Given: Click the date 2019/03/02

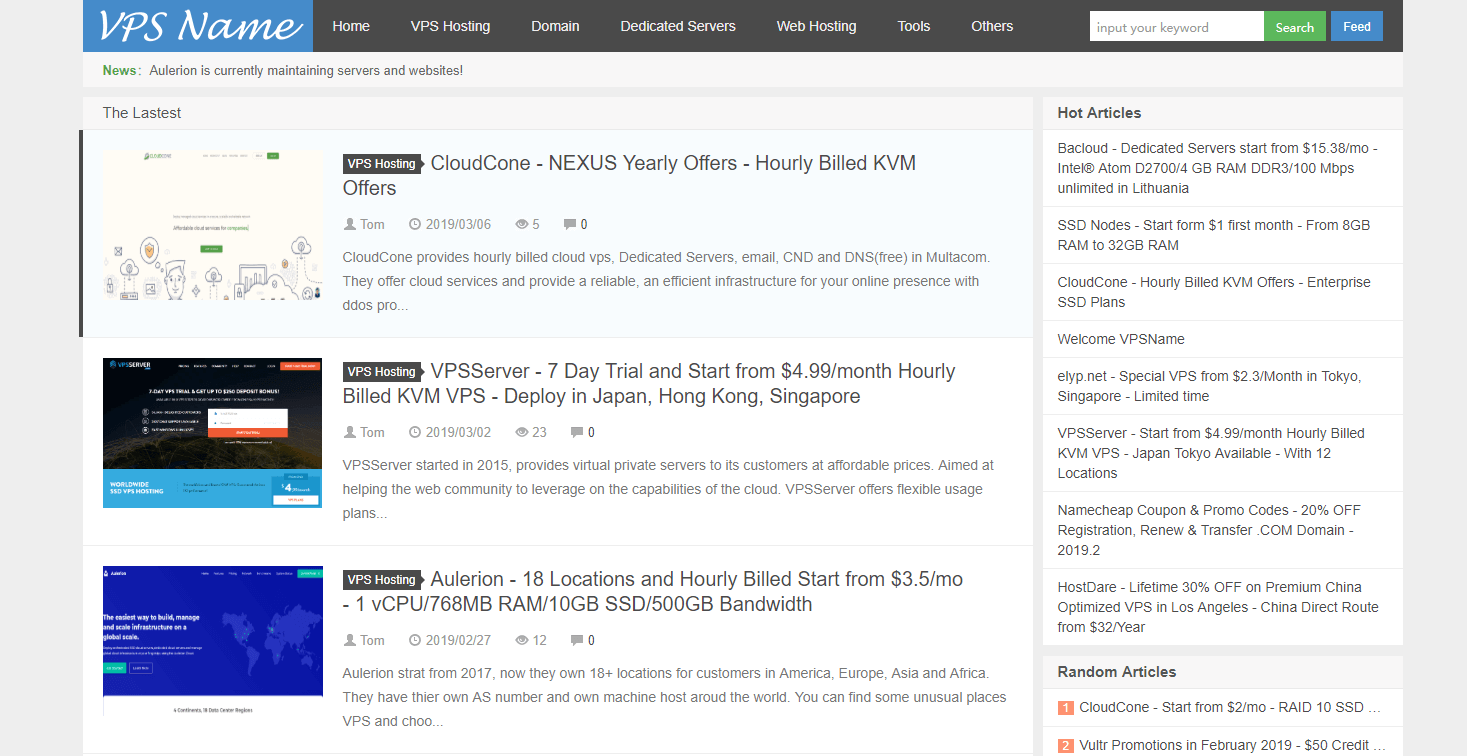Looking at the screenshot, I should (458, 432).
